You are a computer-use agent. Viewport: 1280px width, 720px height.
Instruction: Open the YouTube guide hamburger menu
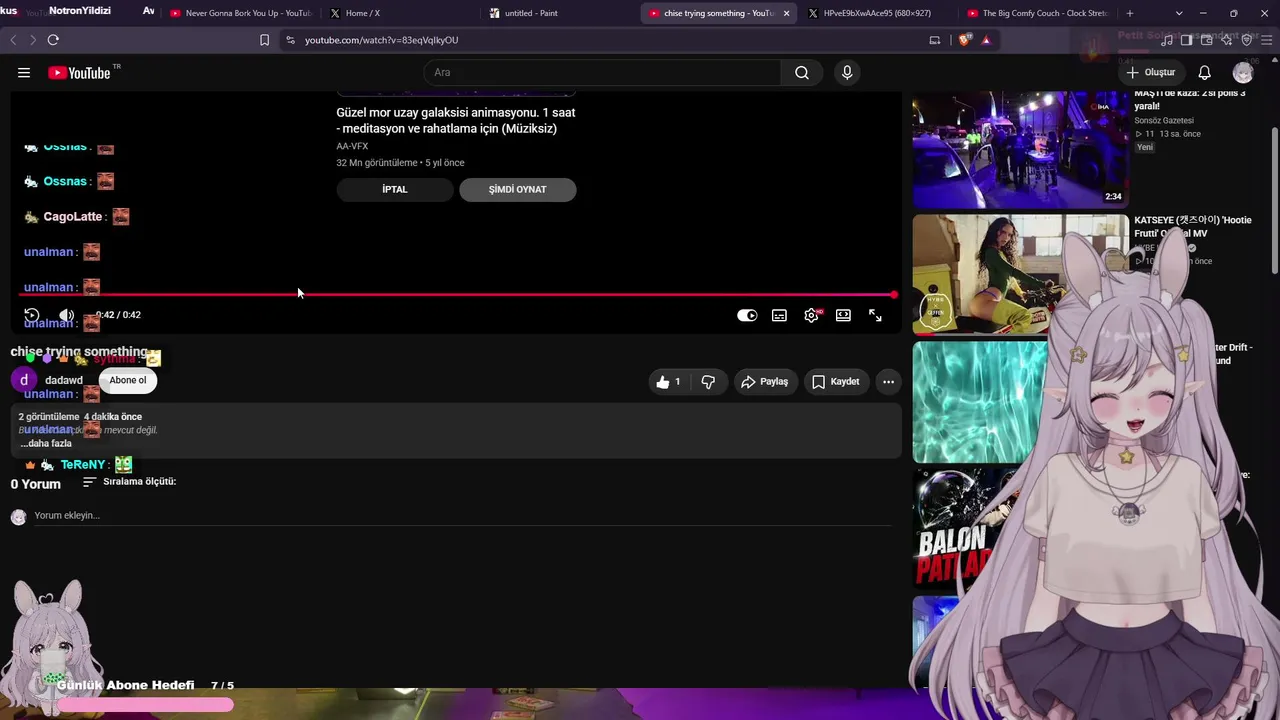pyautogui.click(x=24, y=72)
